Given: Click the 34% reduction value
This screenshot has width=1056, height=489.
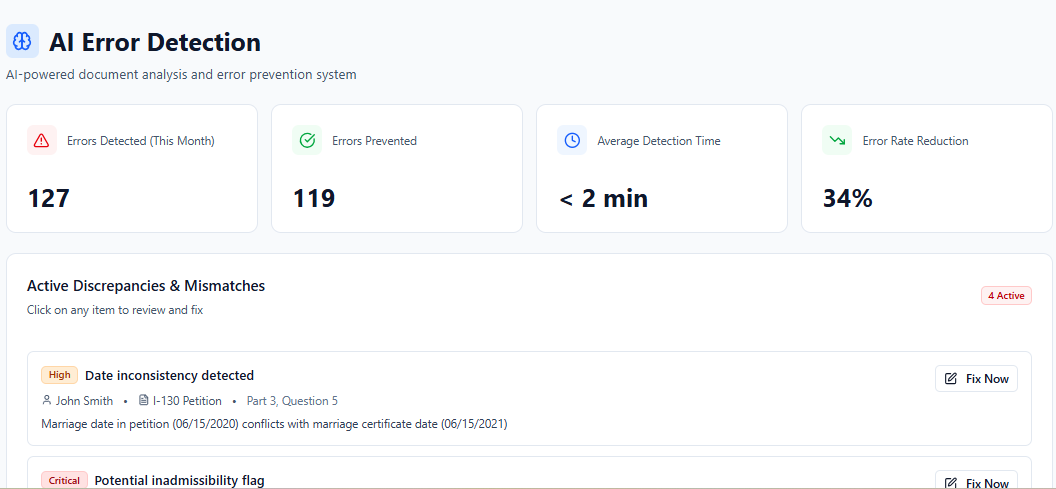Looking at the screenshot, I should point(848,199).
